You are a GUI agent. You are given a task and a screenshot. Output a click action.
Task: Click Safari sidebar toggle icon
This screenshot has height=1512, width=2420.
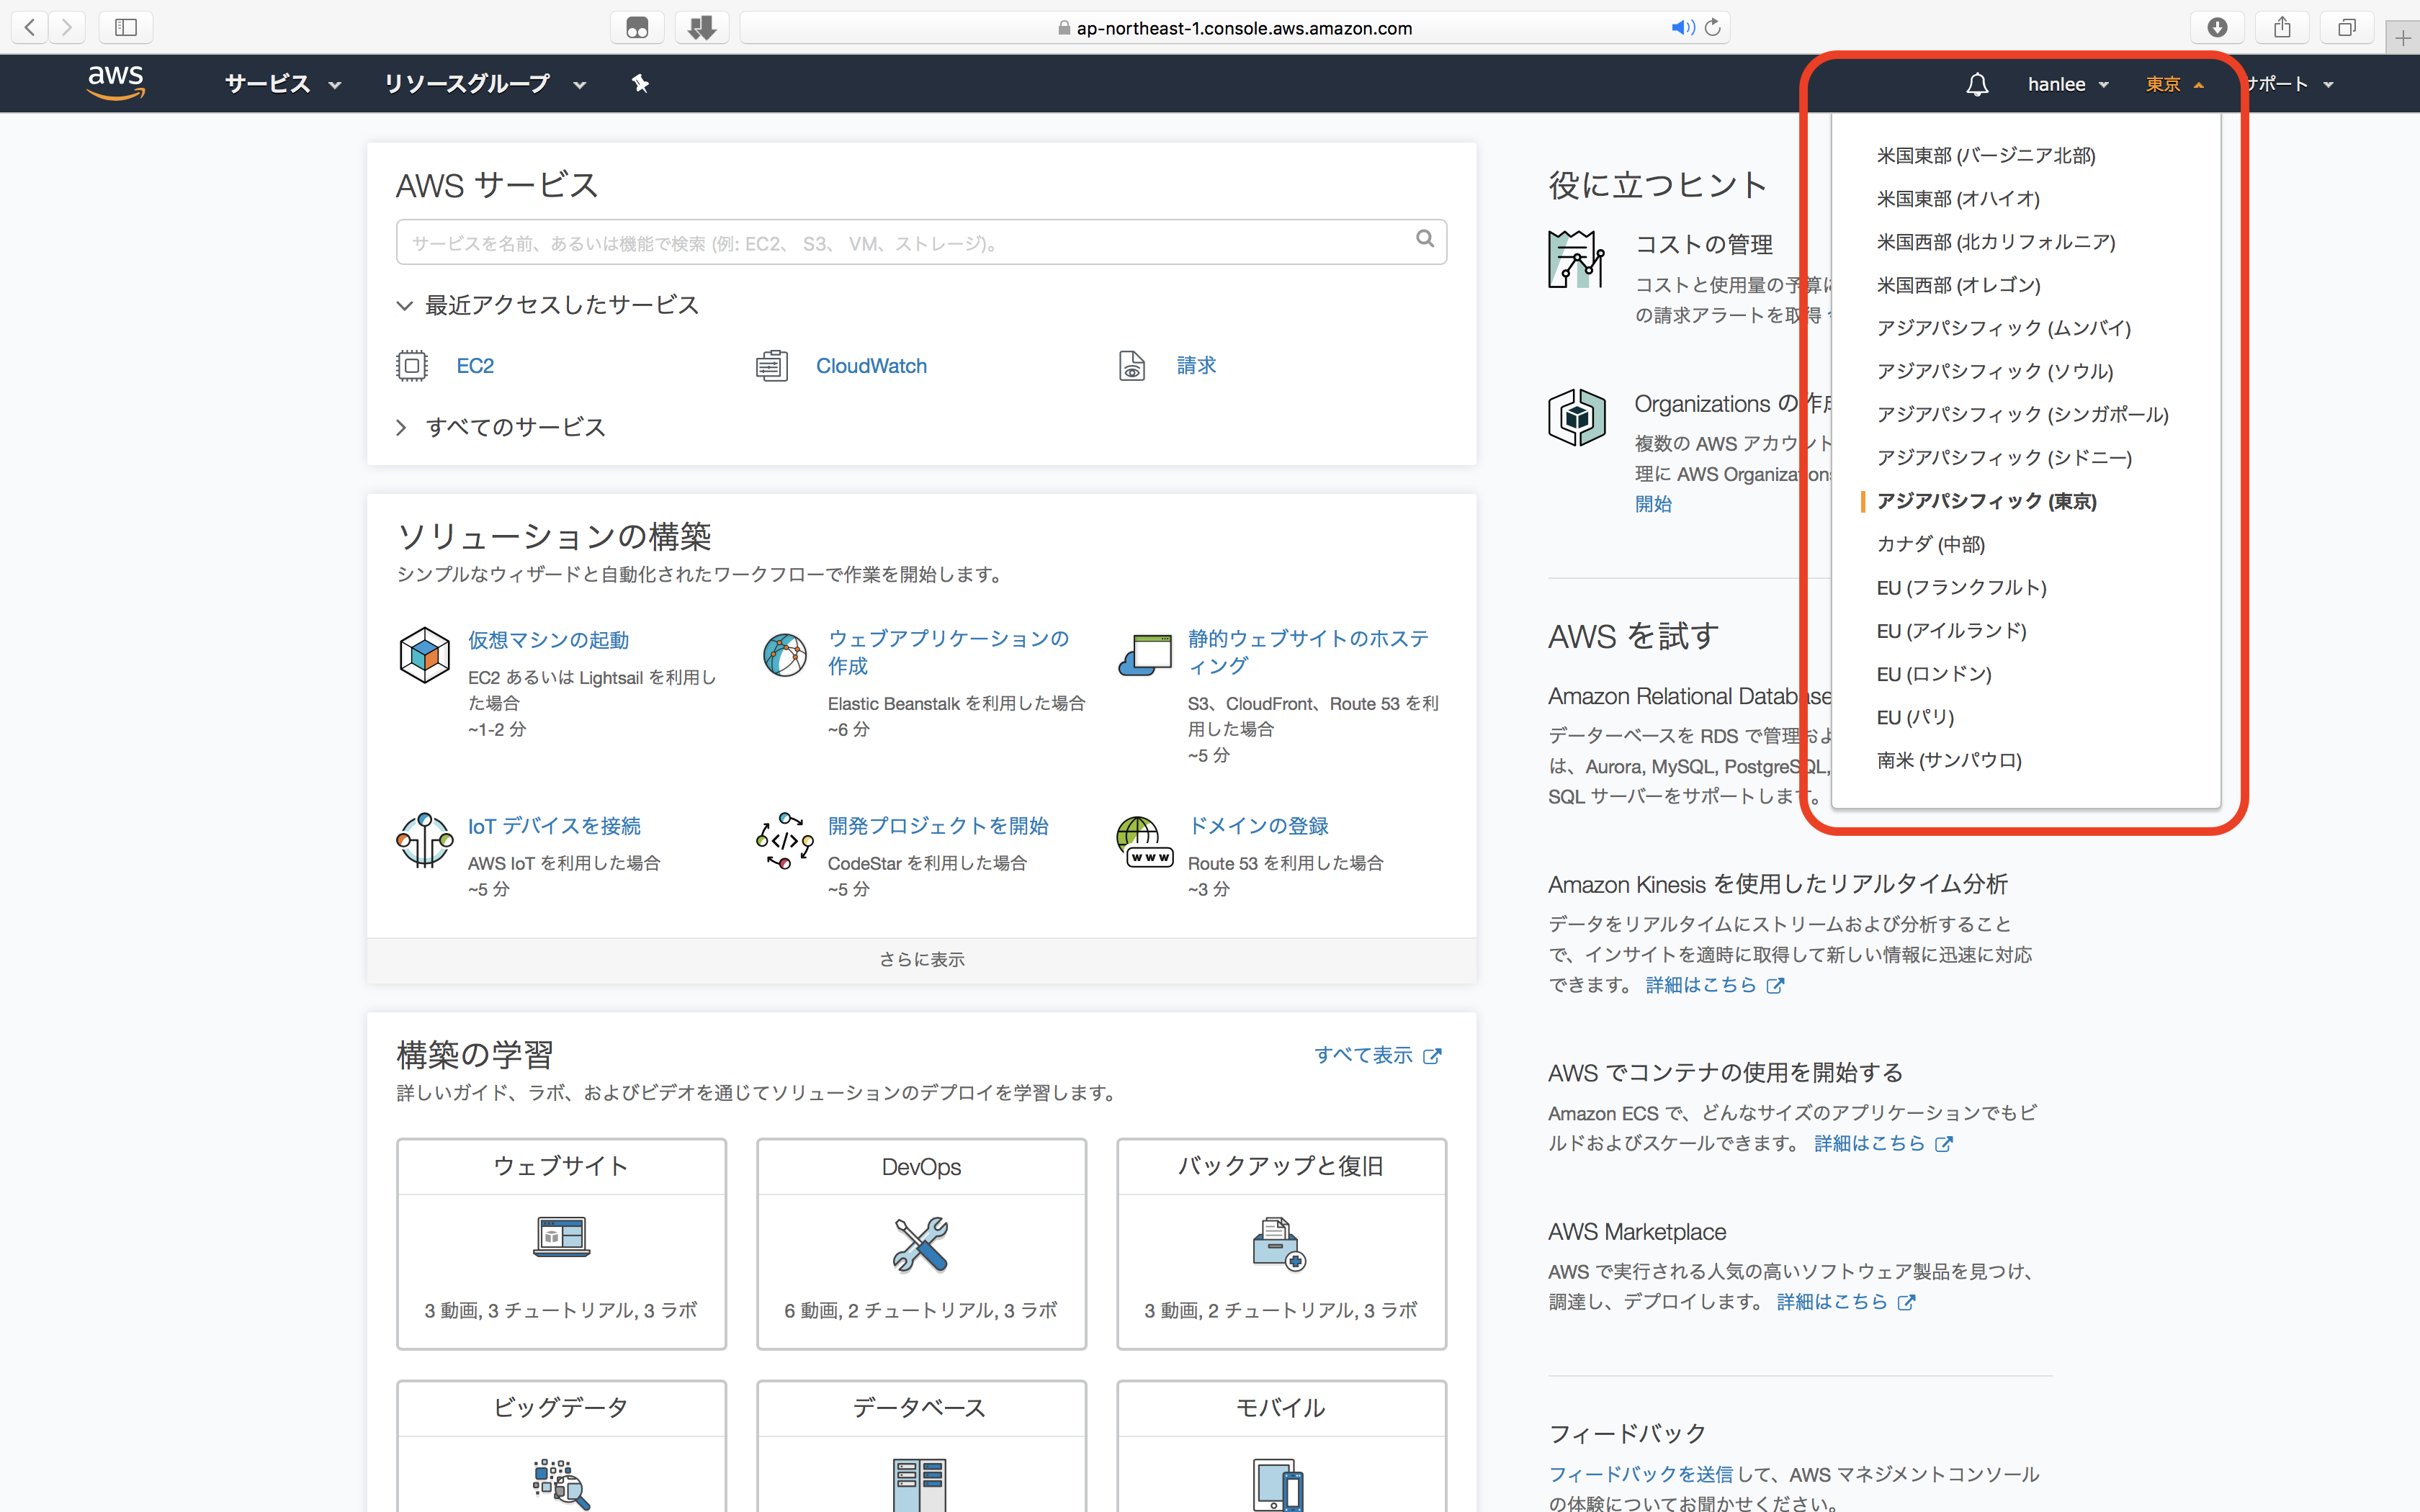[126, 28]
